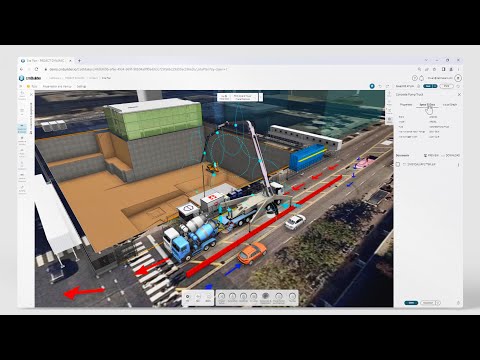Click the history icon after View
The image size is (480, 360).
coord(458,86)
